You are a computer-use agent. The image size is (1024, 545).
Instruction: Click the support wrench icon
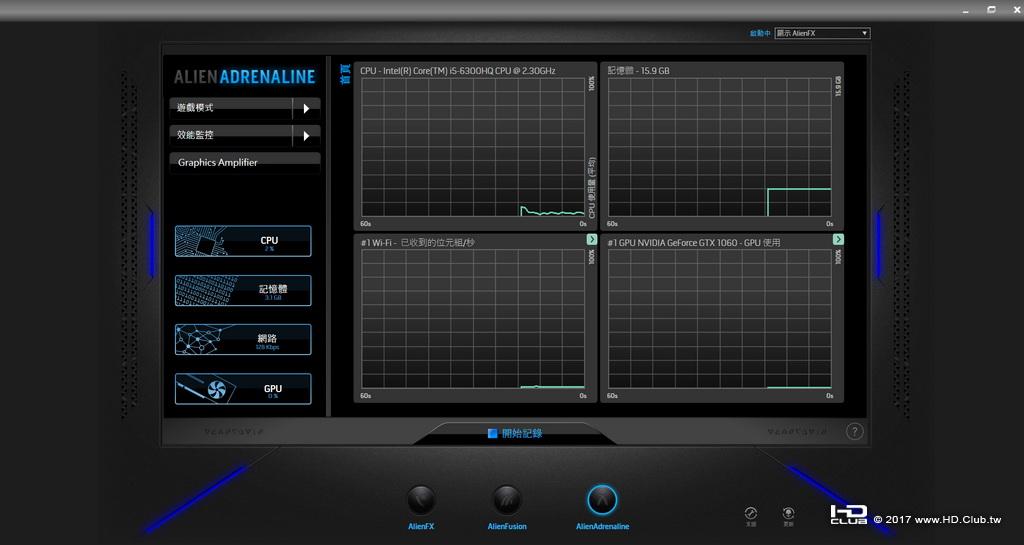pyautogui.click(x=751, y=513)
